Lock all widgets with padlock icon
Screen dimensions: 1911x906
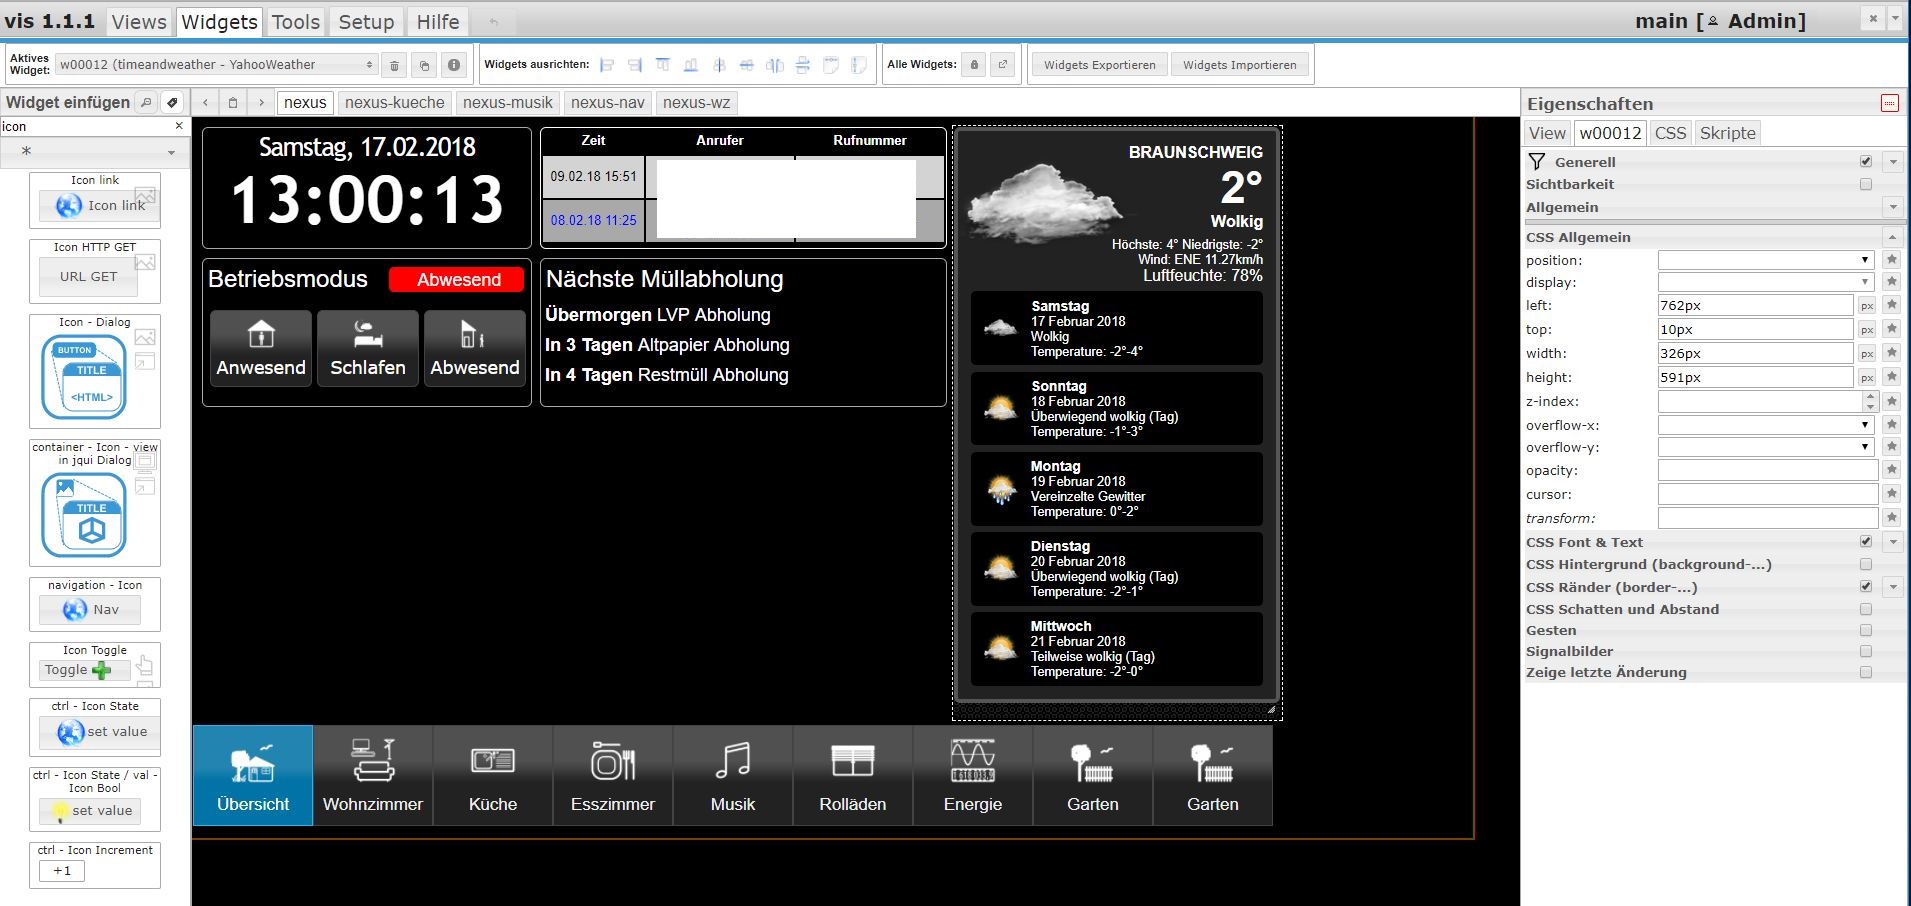974,65
